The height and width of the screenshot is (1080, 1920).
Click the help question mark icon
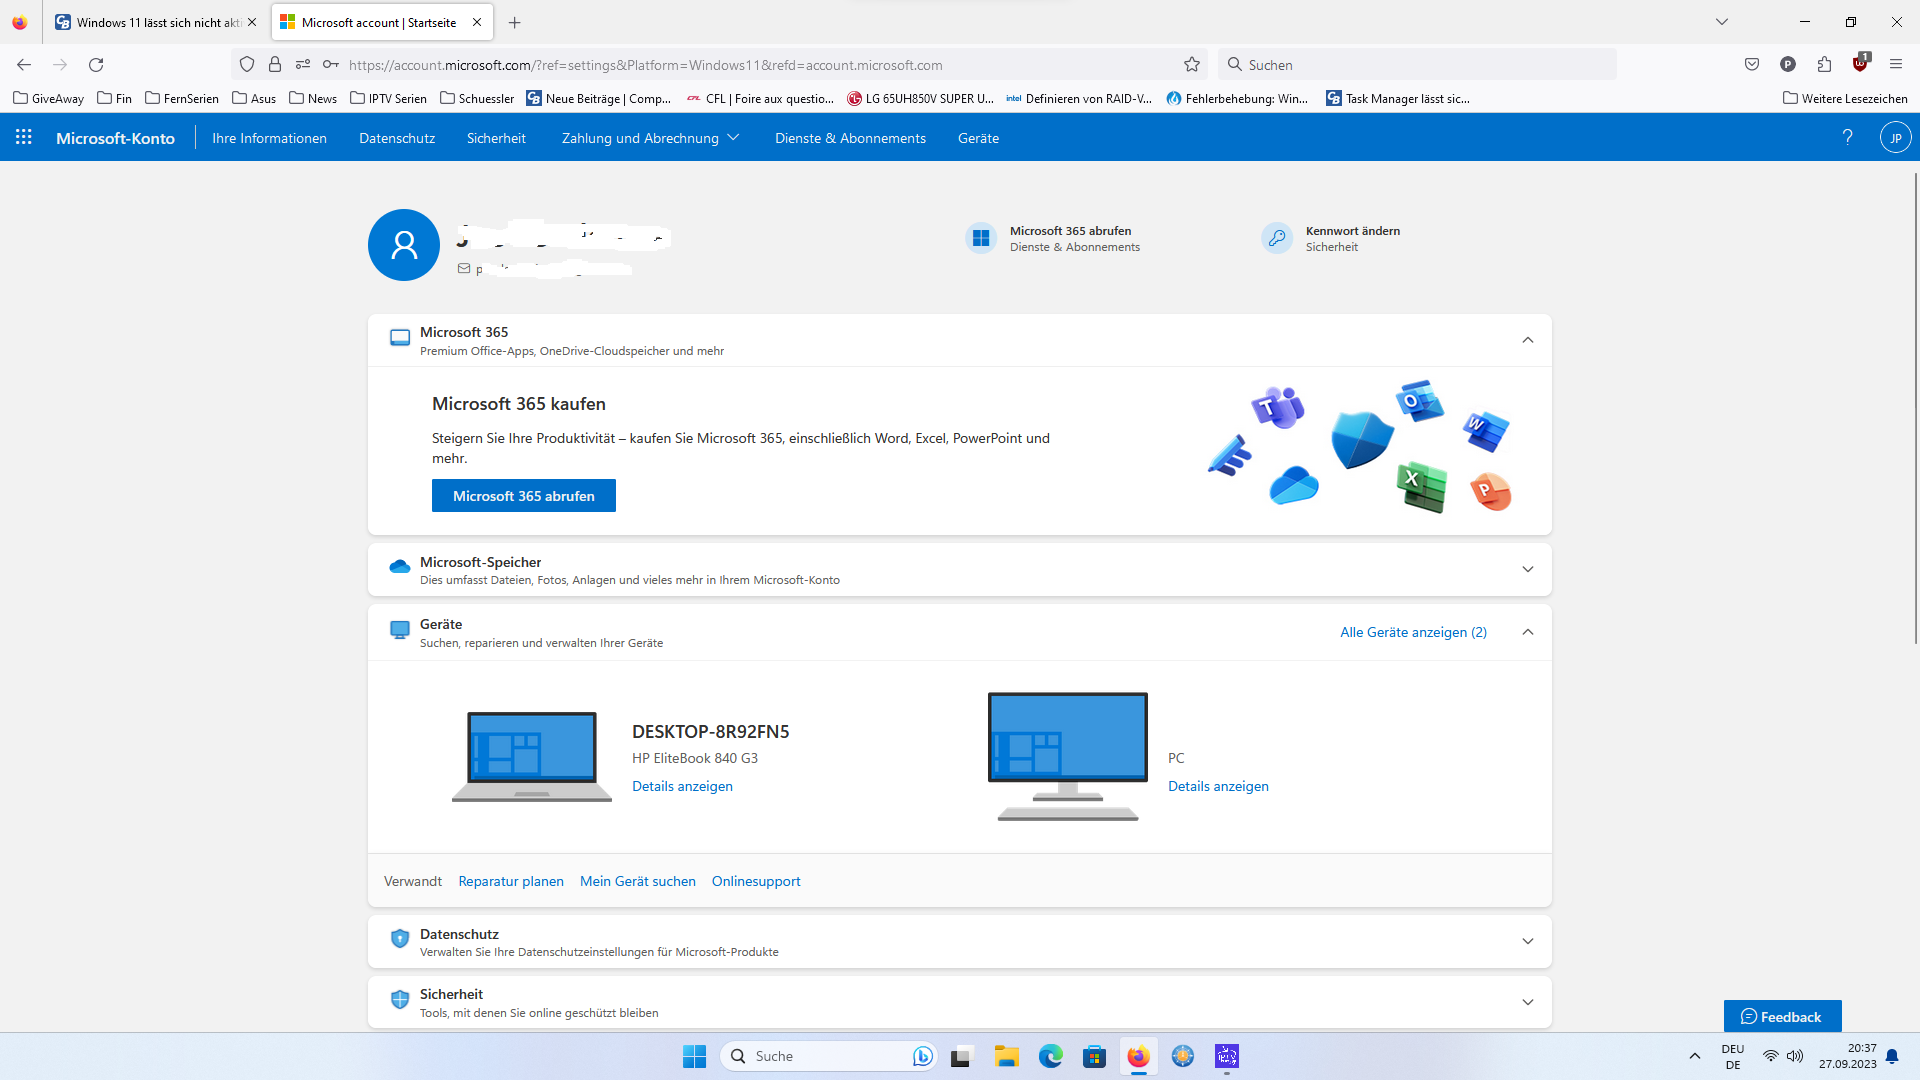point(1847,138)
